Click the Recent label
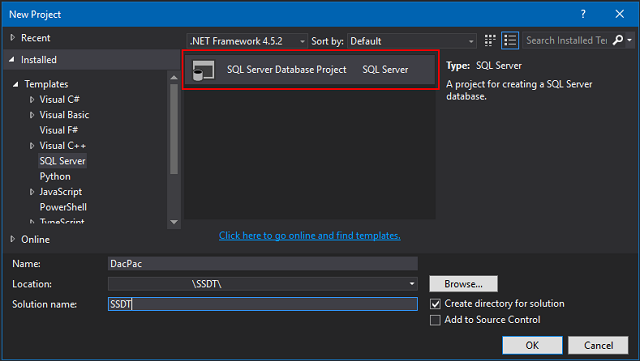The width and height of the screenshot is (640, 361). [x=36, y=38]
